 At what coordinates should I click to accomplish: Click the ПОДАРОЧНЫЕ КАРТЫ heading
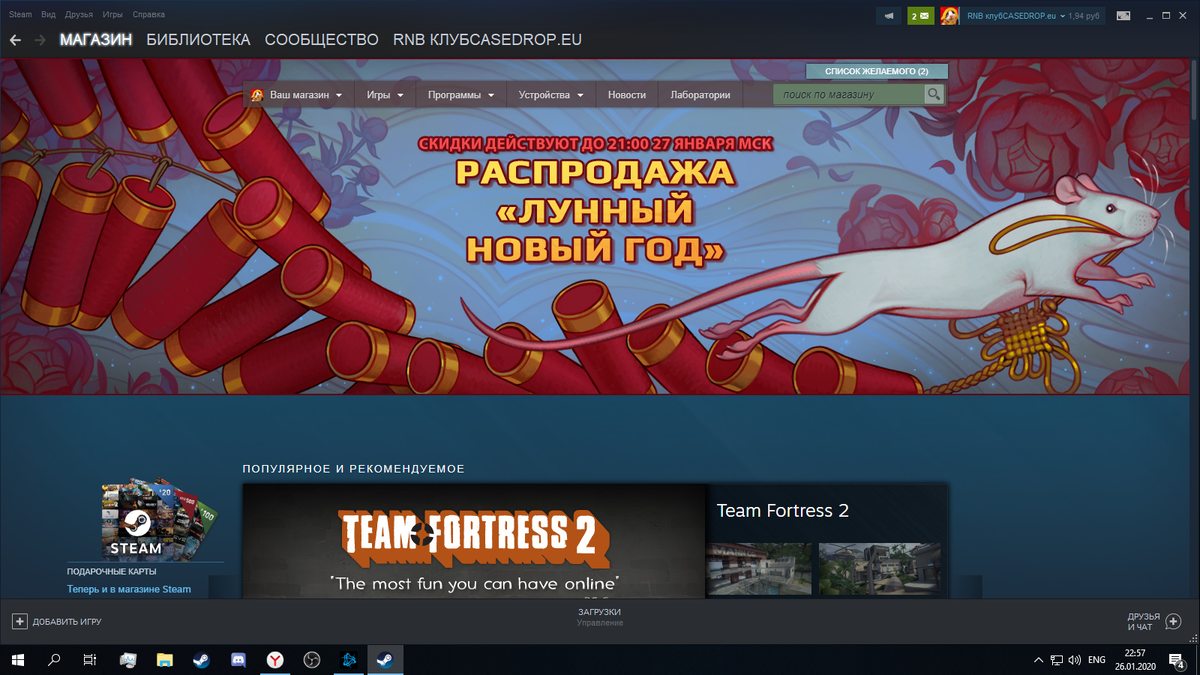pyautogui.click(x=111, y=572)
